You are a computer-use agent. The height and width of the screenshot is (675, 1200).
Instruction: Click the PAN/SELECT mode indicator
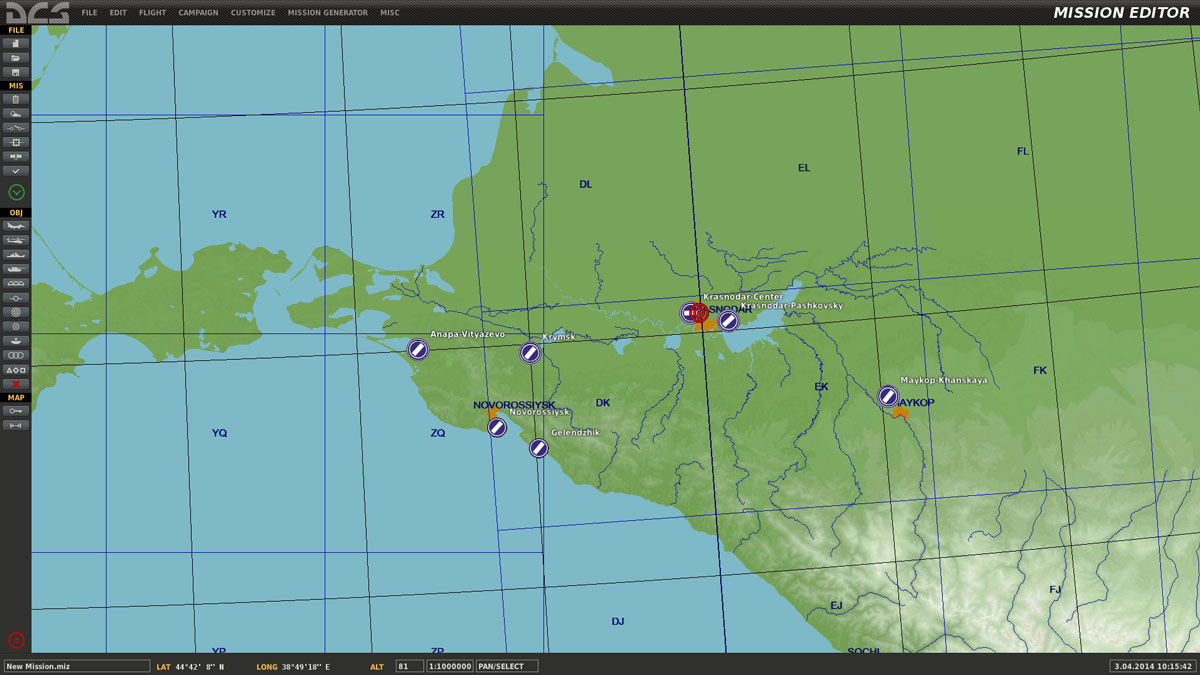click(x=506, y=666)
